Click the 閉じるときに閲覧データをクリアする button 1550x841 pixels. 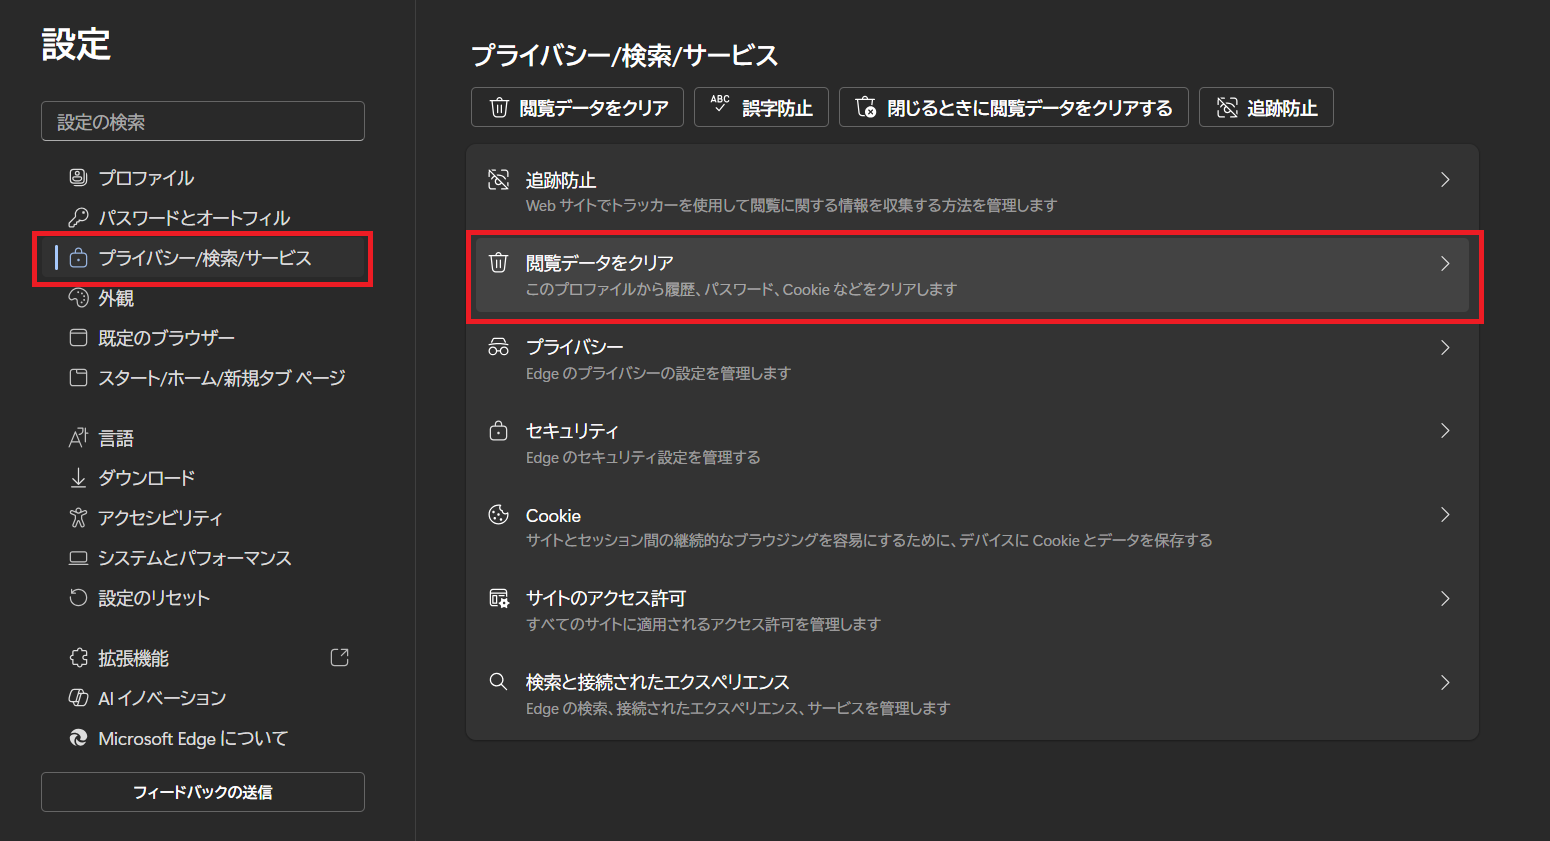1013,107
